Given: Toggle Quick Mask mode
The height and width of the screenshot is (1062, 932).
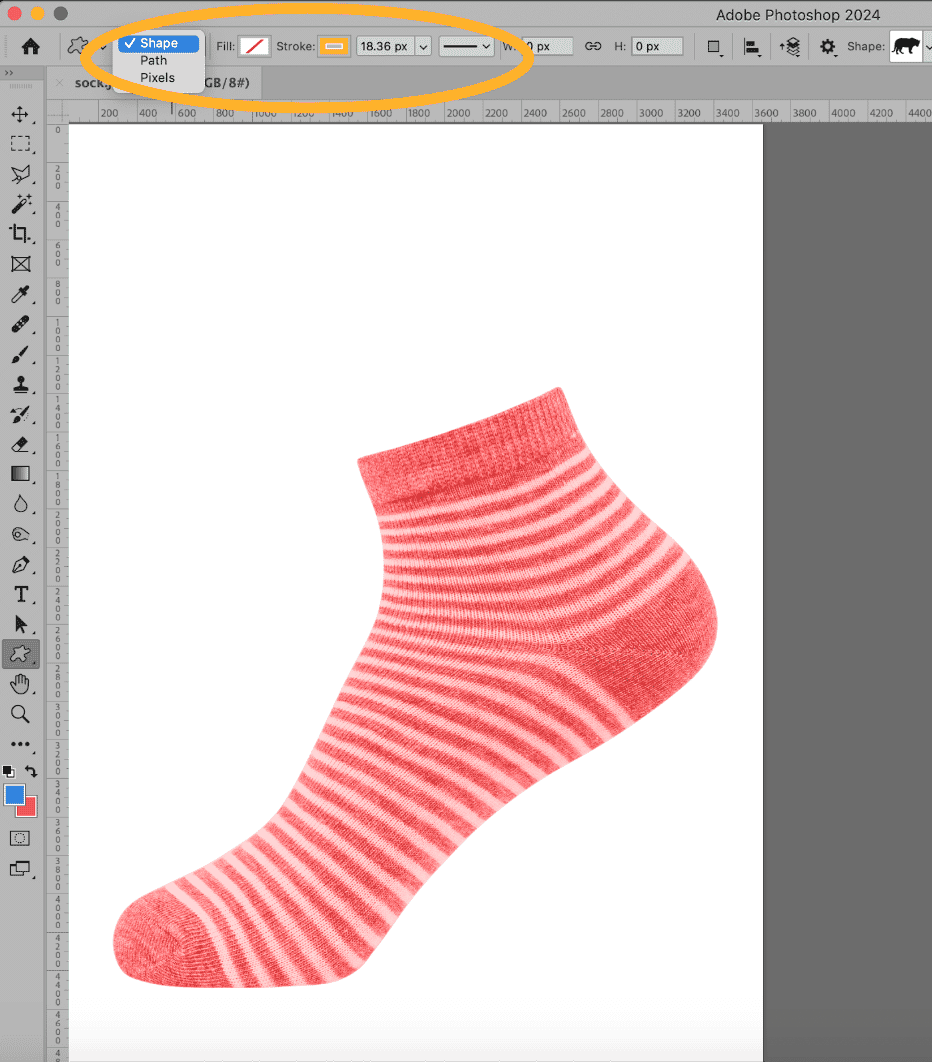Looking at the screenshot, I should (20, 838).
